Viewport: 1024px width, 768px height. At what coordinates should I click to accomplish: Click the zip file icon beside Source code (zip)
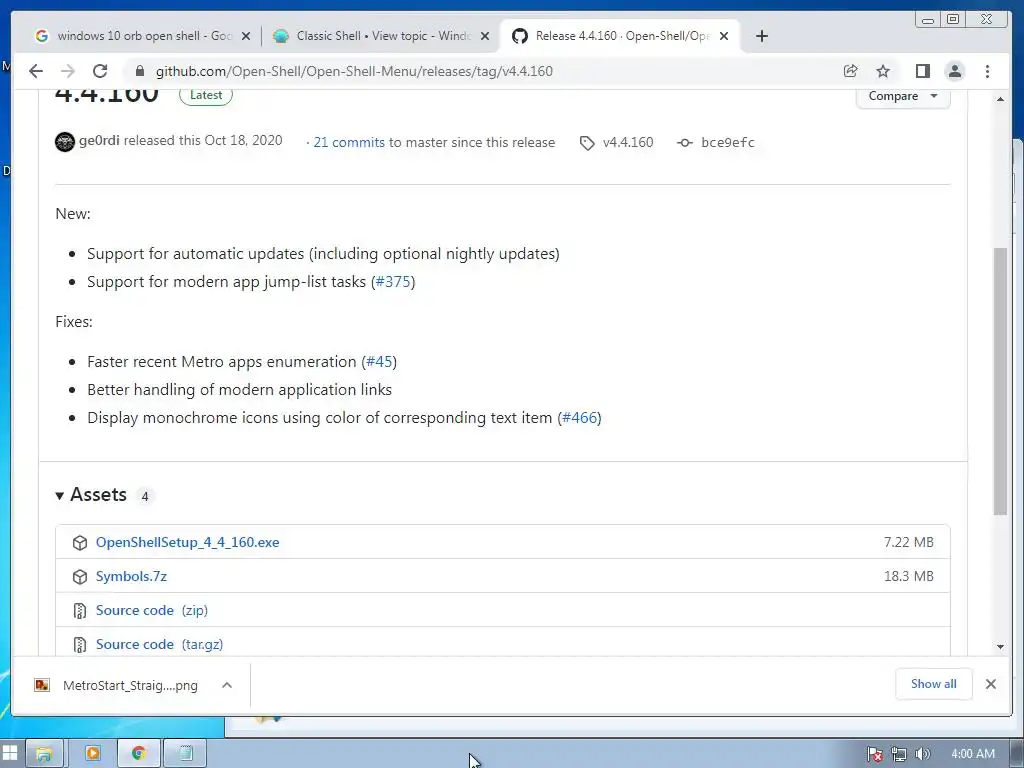[x=80, y=611]
